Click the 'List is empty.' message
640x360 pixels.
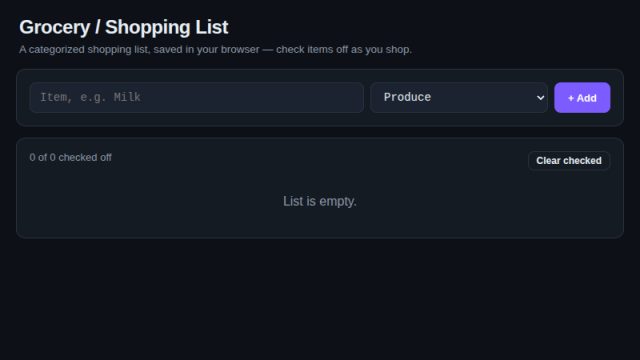320,201
